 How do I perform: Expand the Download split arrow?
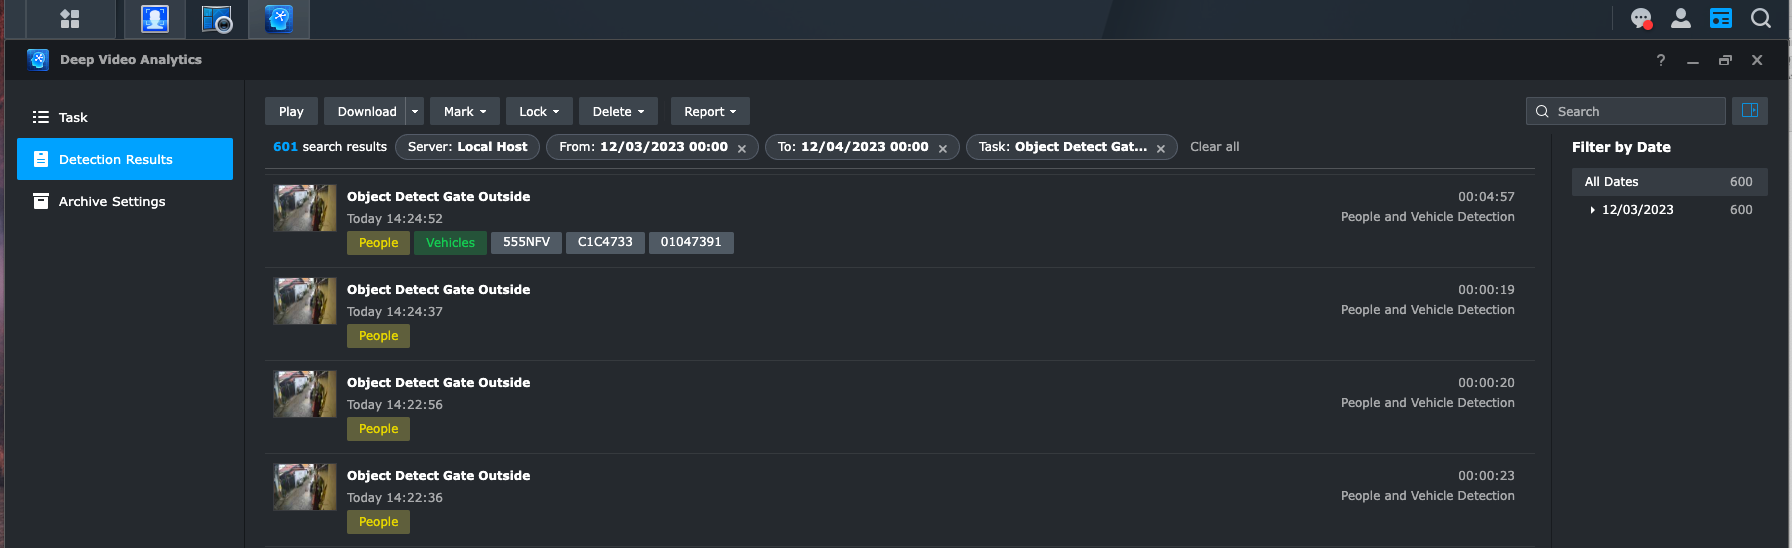415,112
